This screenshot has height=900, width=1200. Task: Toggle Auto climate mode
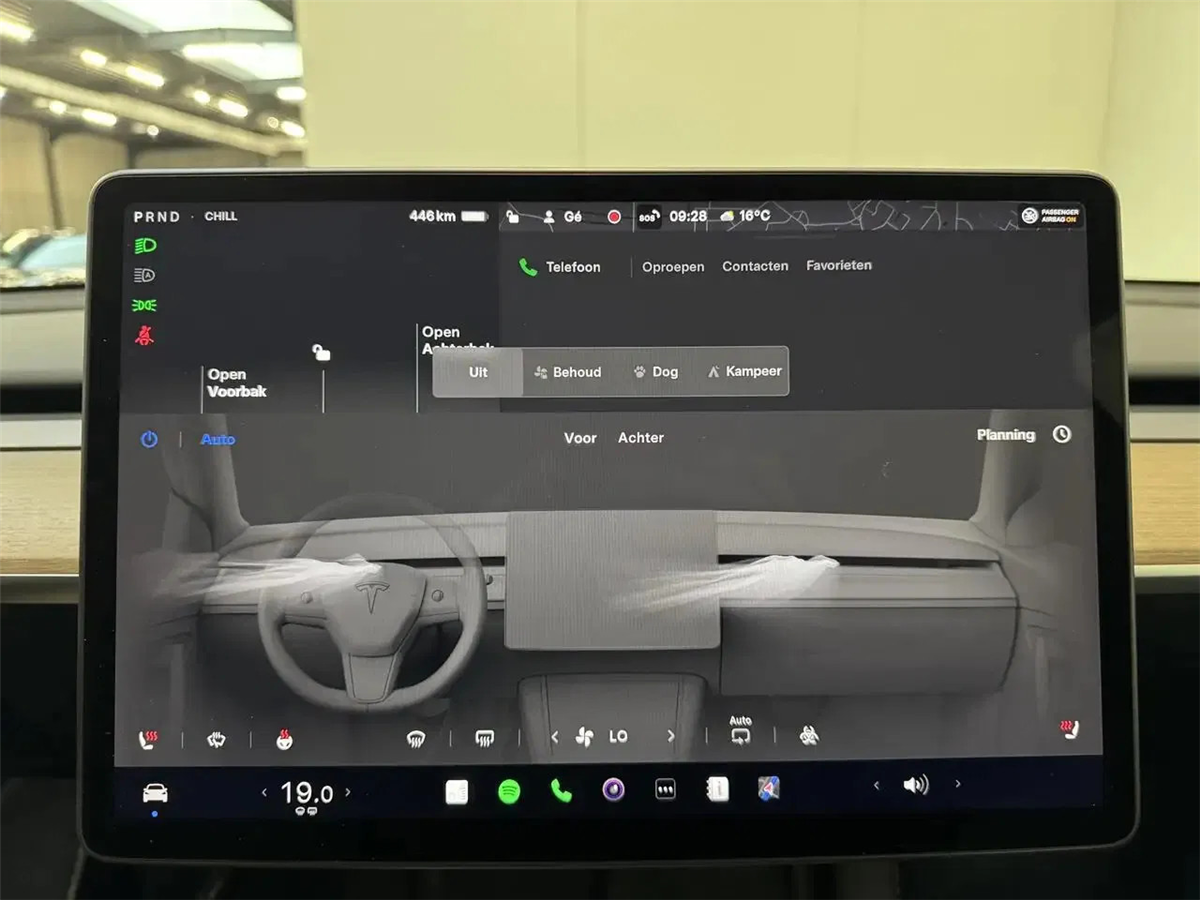coord(218,439)
